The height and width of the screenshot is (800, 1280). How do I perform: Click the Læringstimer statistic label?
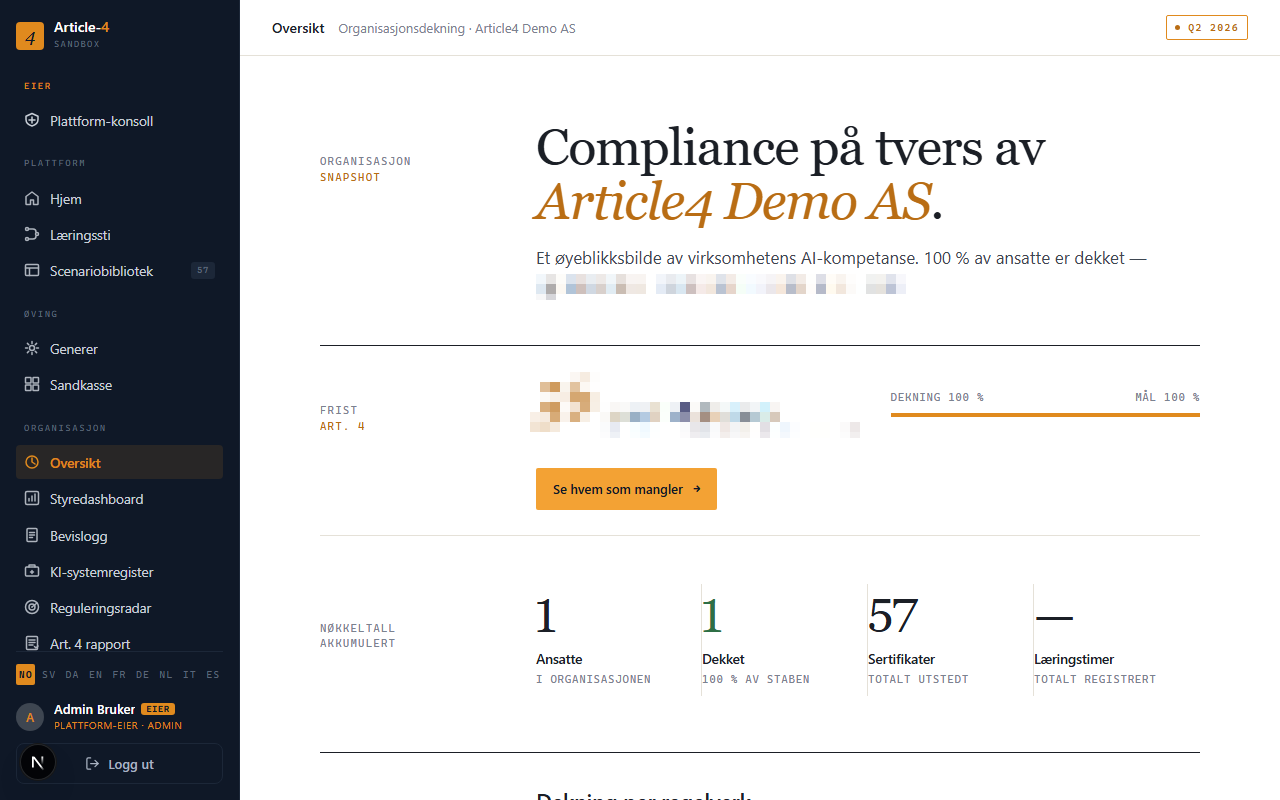(x=1074, y=659)
